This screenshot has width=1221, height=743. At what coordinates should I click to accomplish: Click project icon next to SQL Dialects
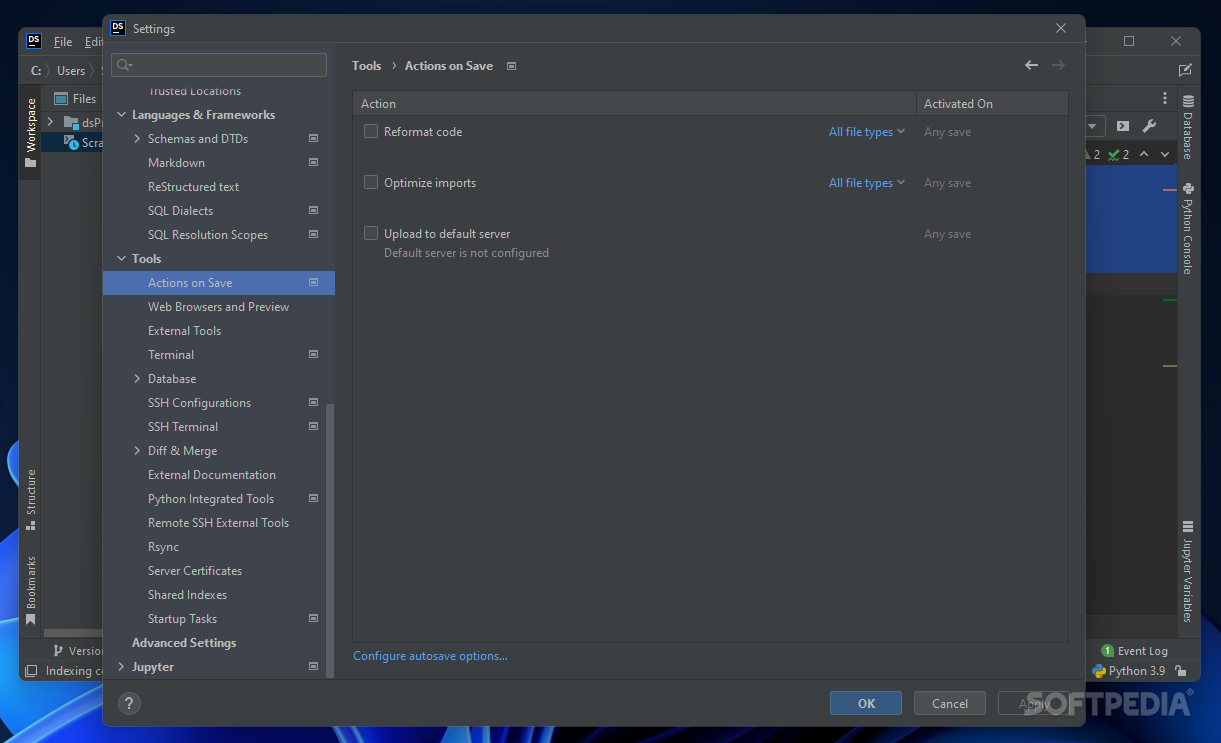pyautogui.click(x=313, y=211)
